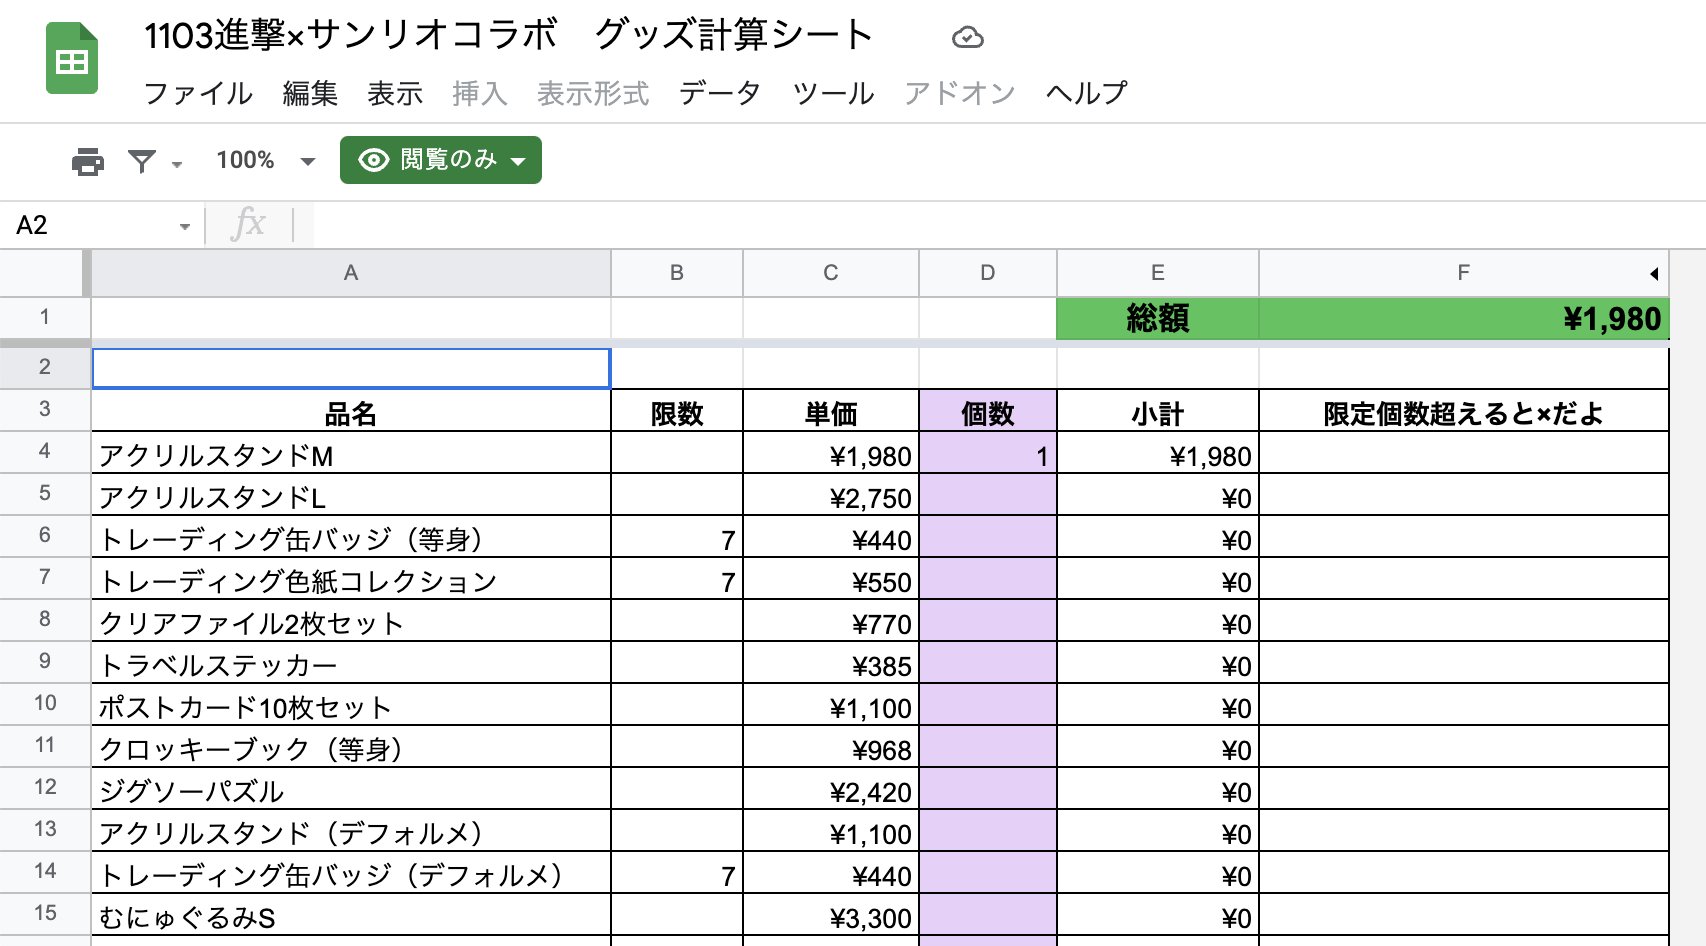Screen dimensions: 1706x946
Task: Select the ジグソーパズル cell
Action: pyautogui.click(x=351, y=789)
